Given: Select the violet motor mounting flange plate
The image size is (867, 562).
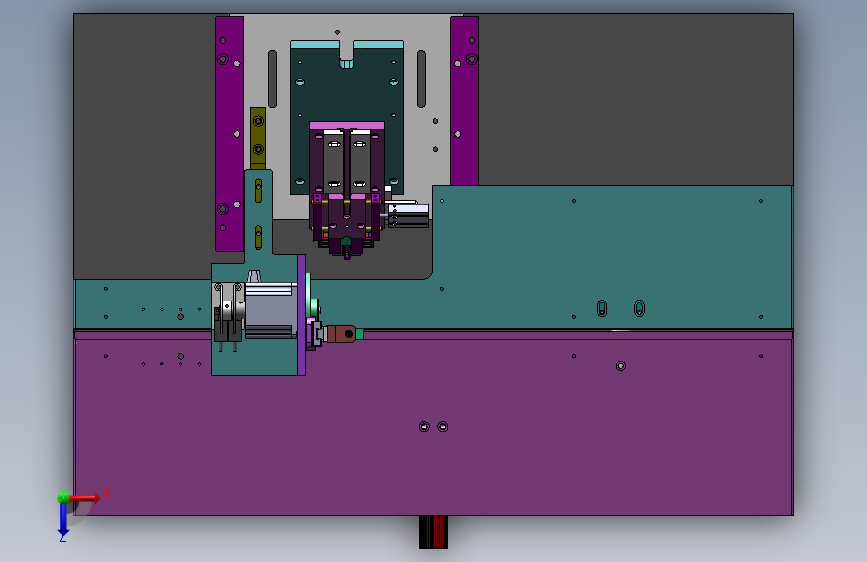Looking at the screenshot, I should [301, 315].
